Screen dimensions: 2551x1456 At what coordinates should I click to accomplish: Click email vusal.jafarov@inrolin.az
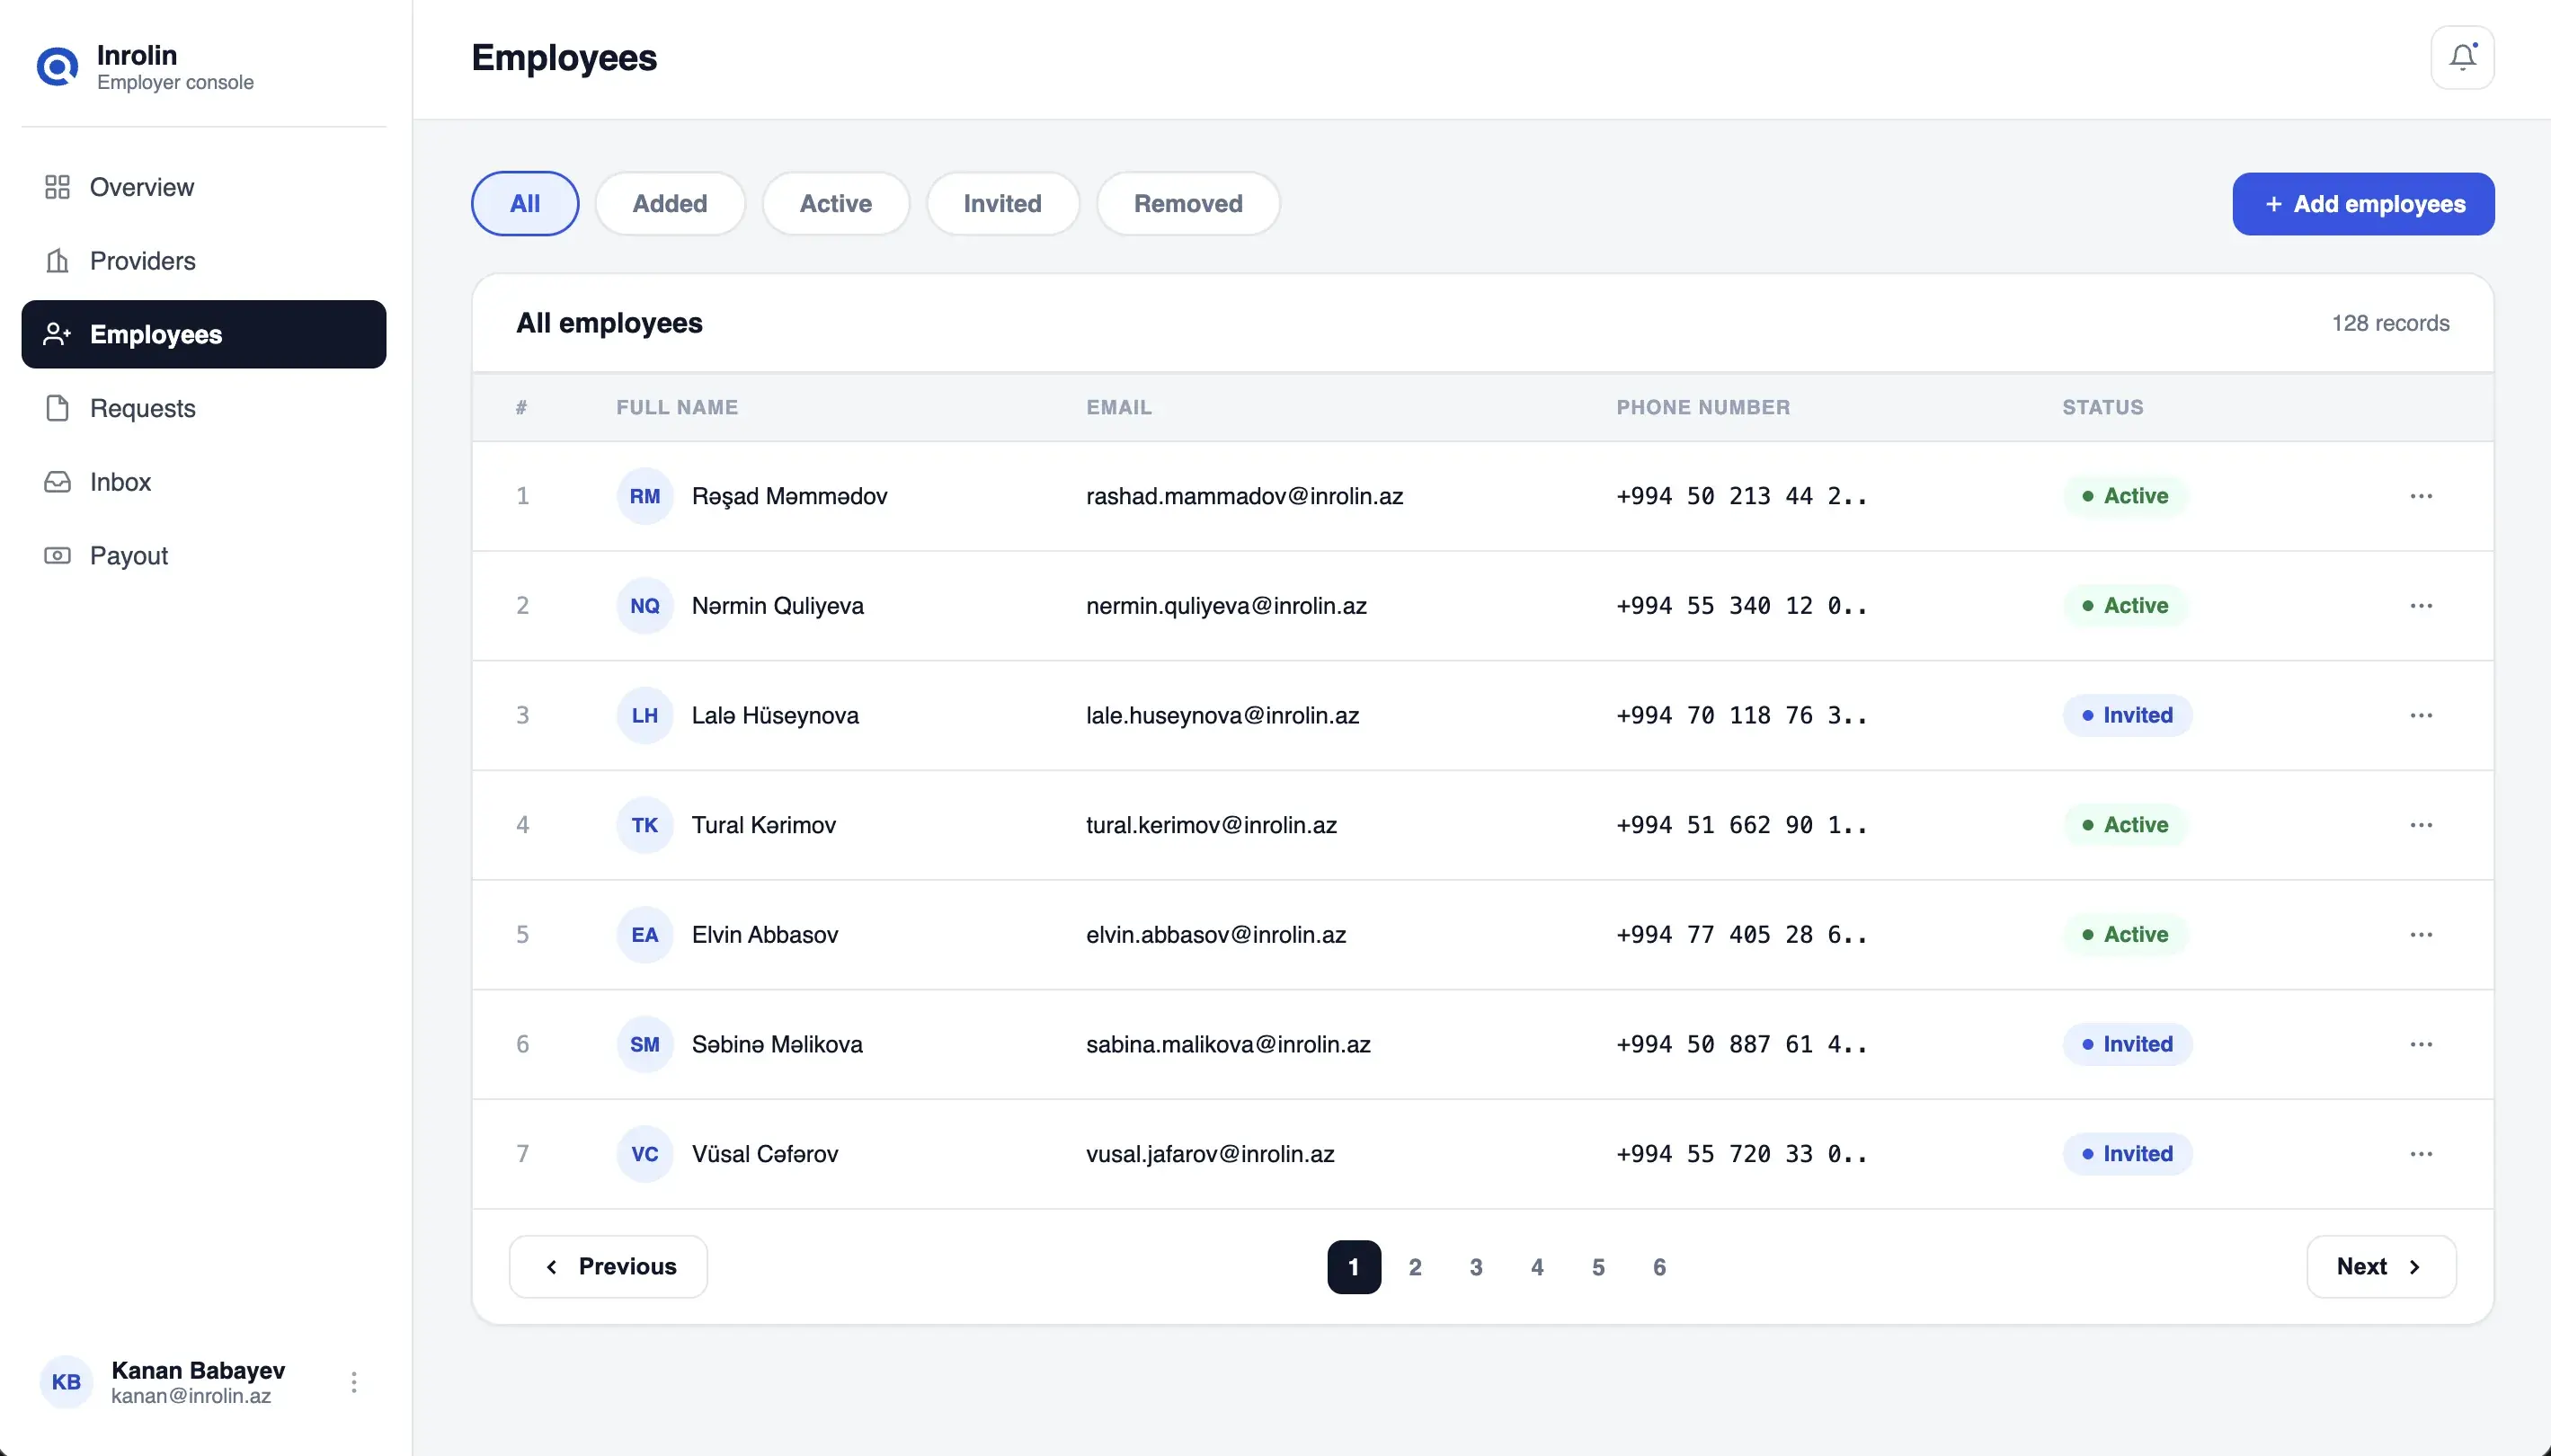coord(1210,1154)
